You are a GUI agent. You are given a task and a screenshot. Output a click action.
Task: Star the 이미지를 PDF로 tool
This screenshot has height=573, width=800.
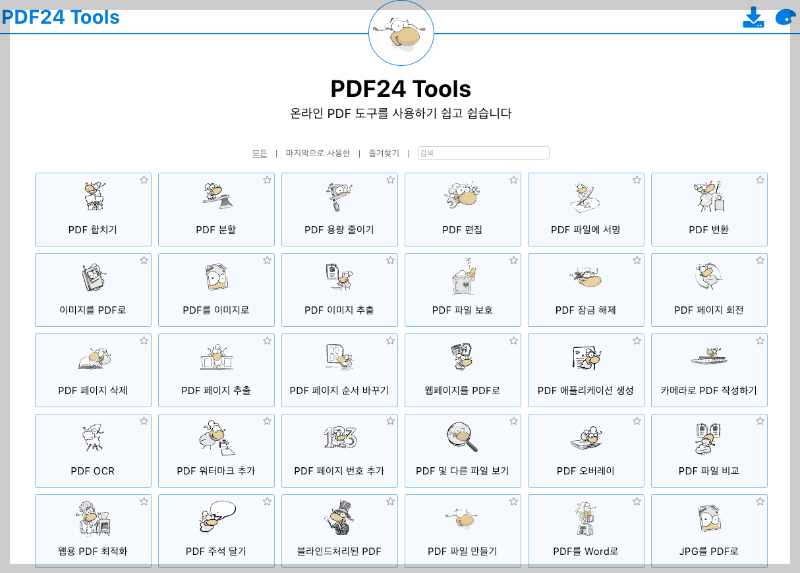[x=144, y=260]
